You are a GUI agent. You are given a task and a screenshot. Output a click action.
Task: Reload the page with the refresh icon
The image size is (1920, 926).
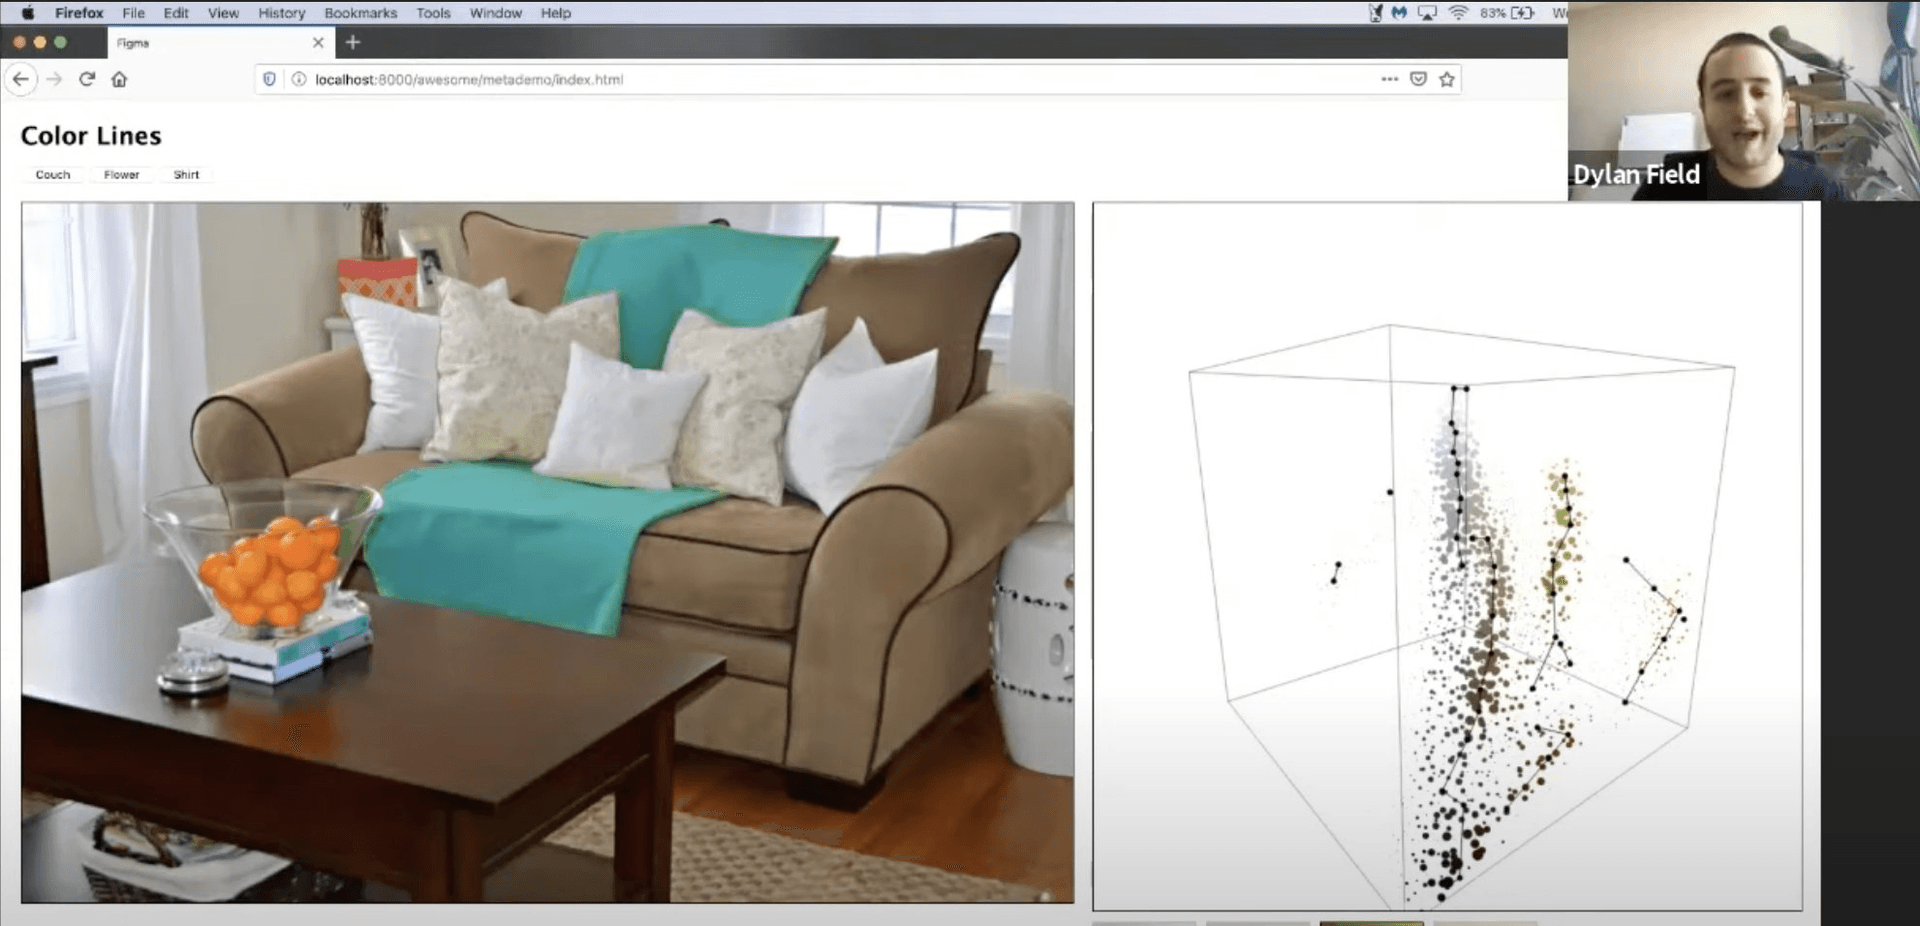87,79
